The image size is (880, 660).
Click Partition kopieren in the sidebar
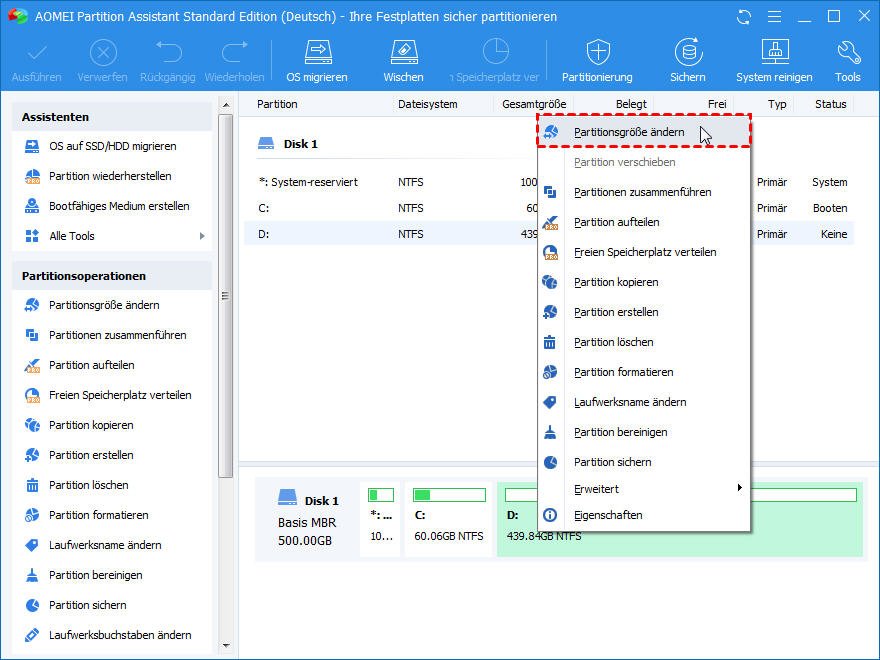pos(91,425)
